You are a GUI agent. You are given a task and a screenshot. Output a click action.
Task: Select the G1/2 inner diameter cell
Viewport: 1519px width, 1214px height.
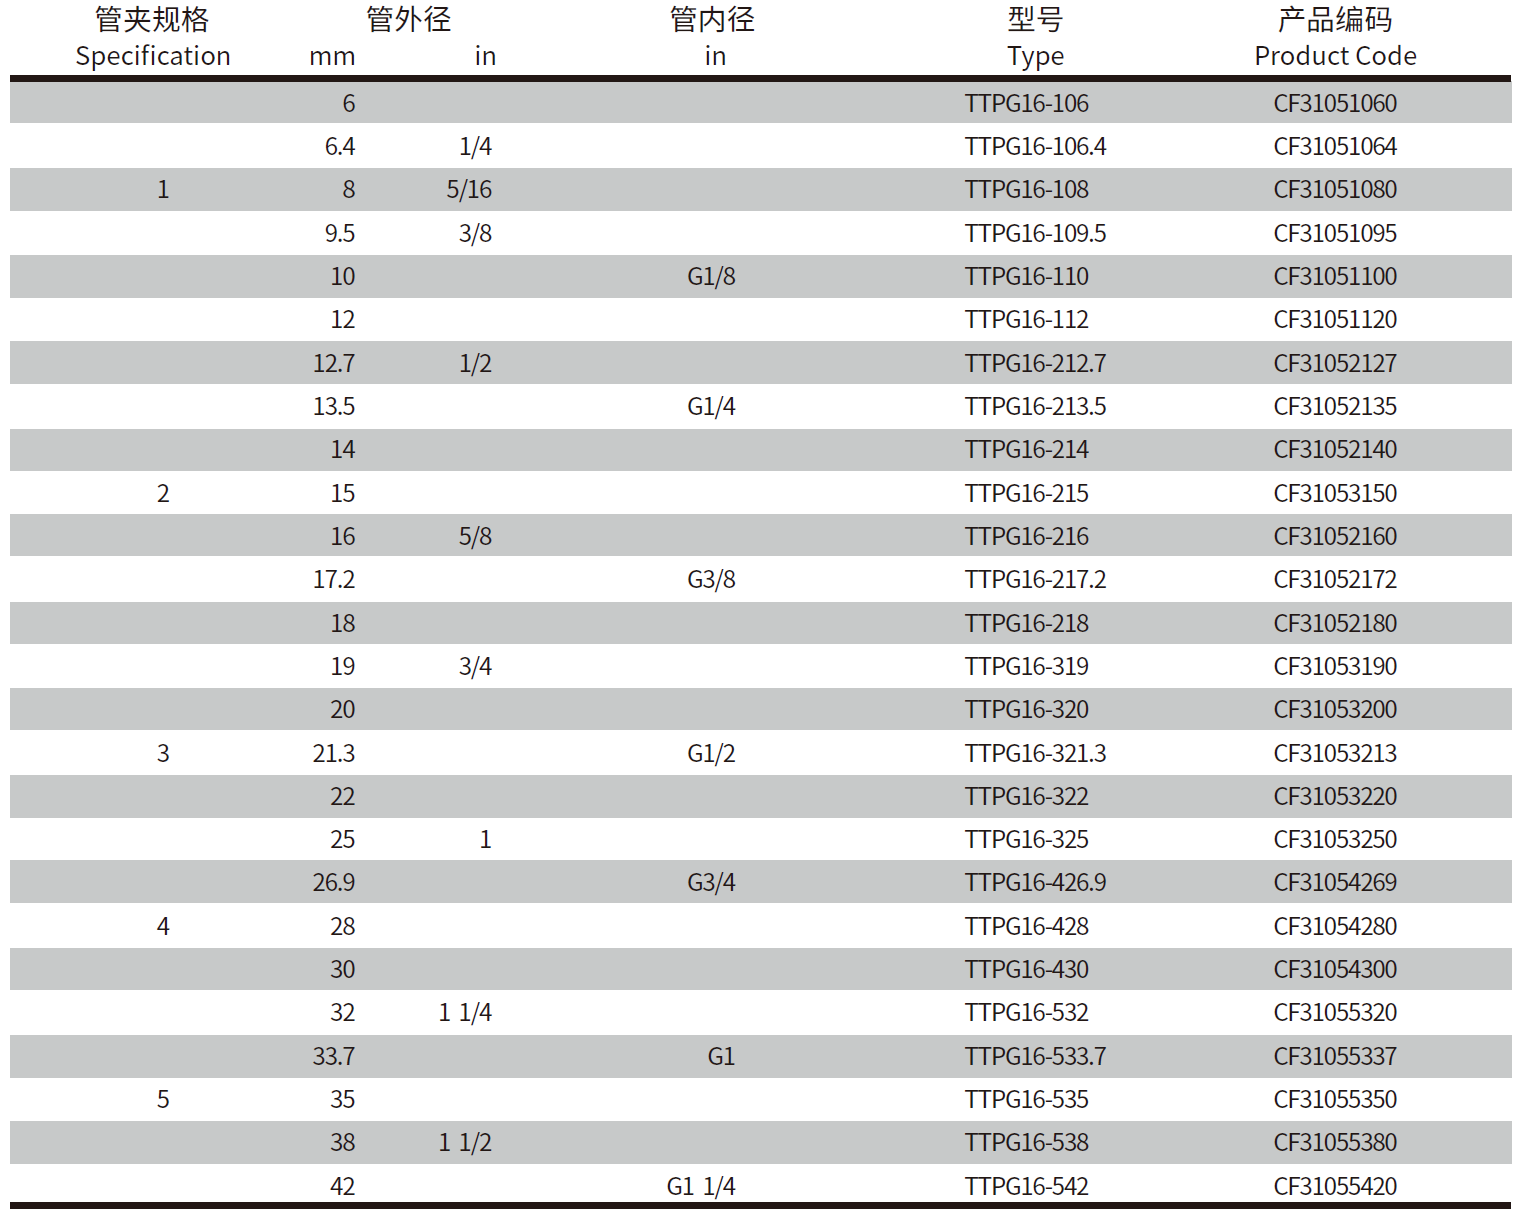point(711,753)
